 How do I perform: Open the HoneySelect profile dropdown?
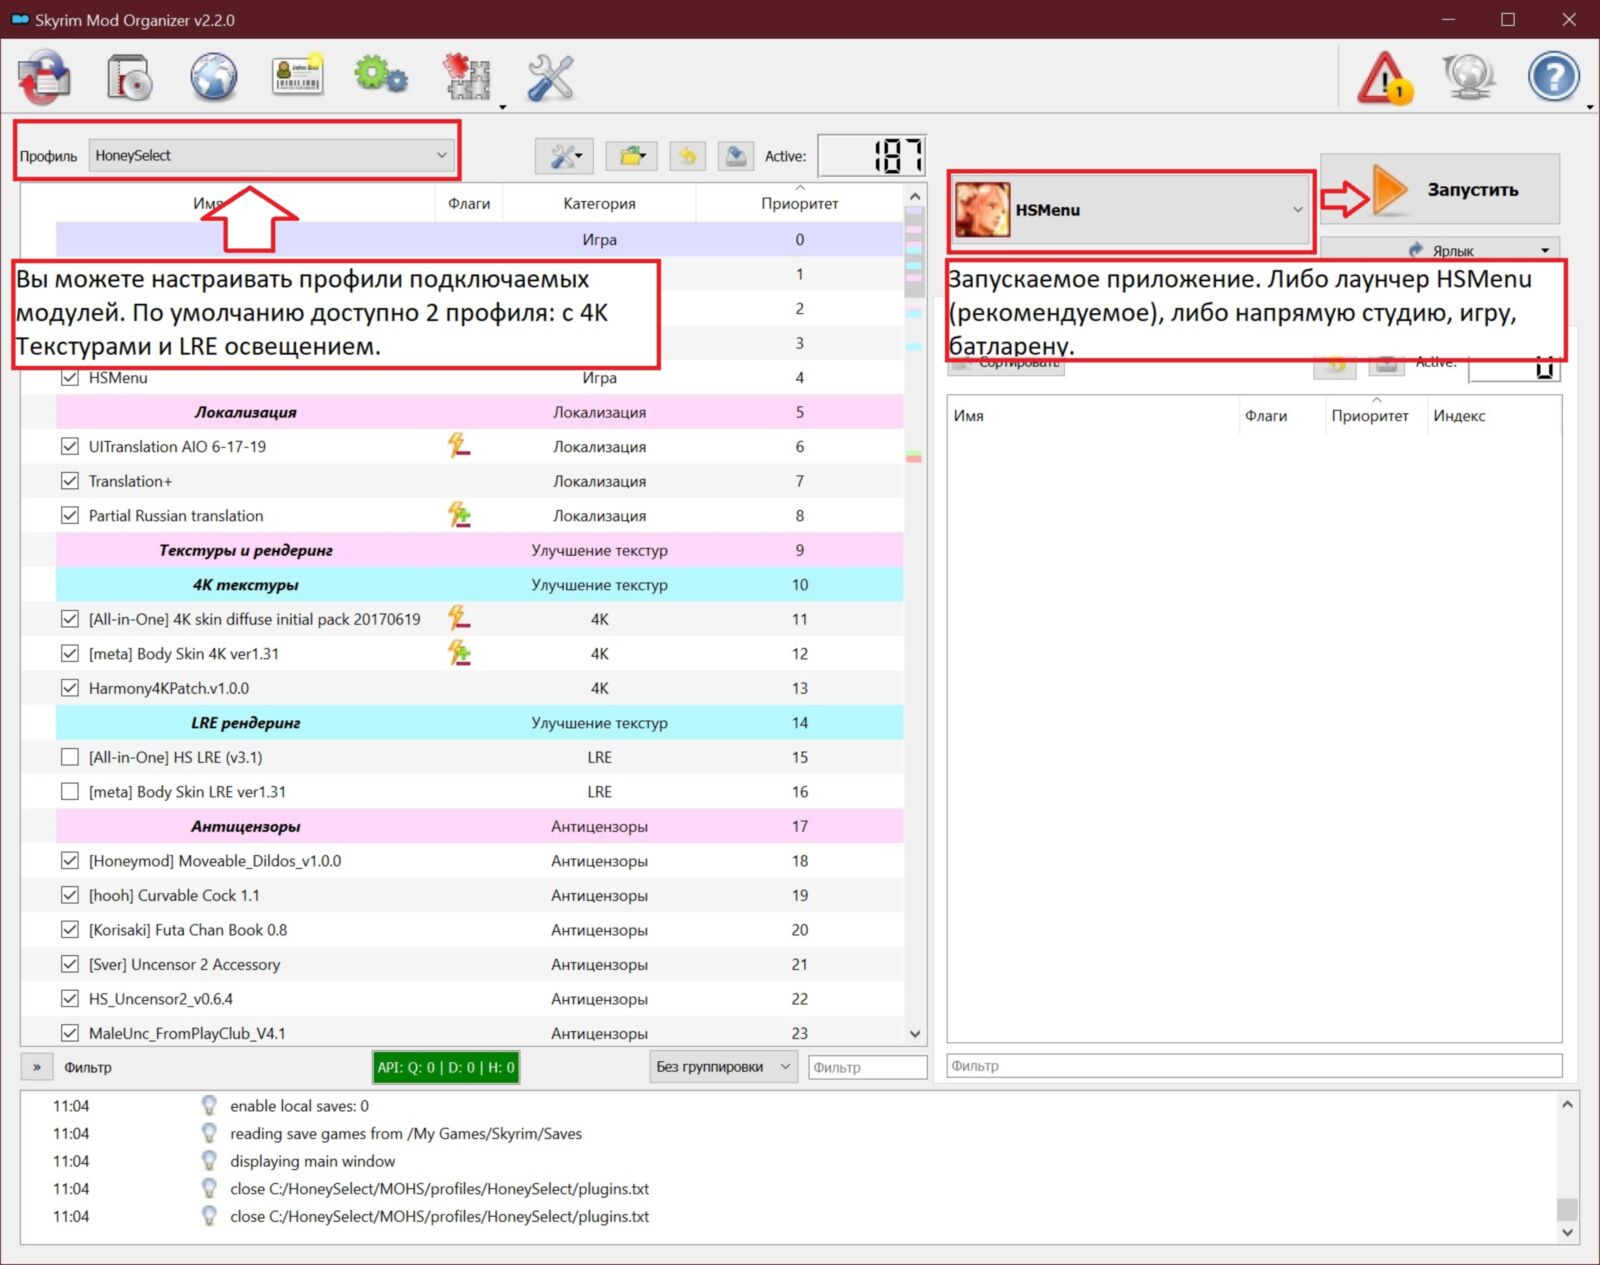pos(271,155)
